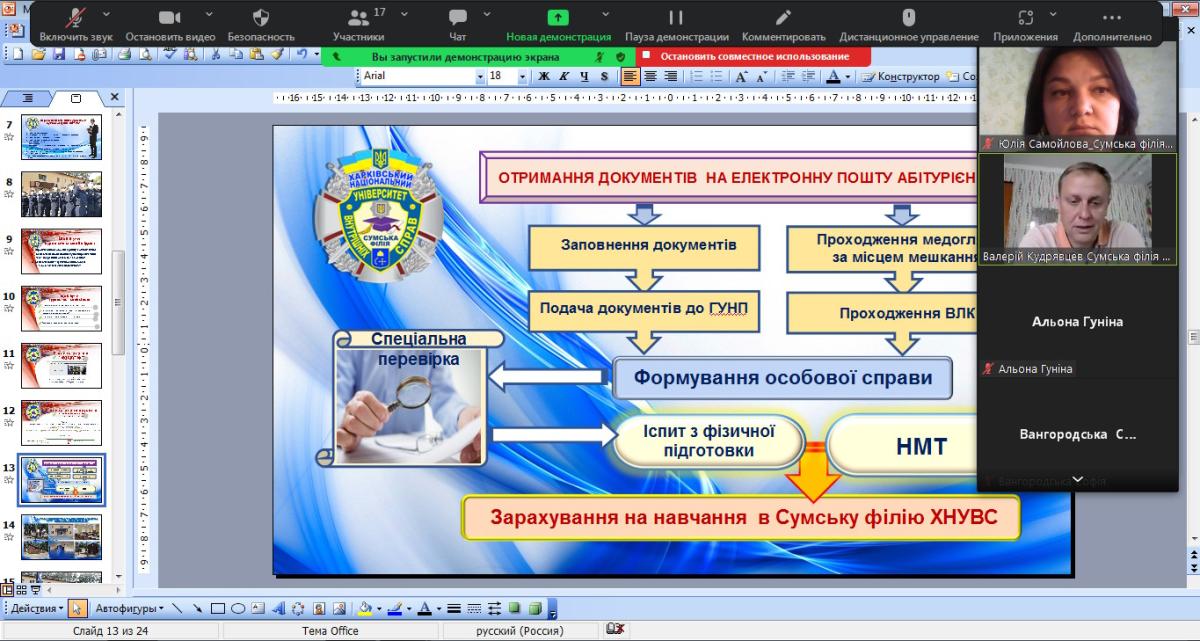The image size is (1200, 641).
Task: Insert WordArt from the drawing toolbar
Action: point(278,608)
